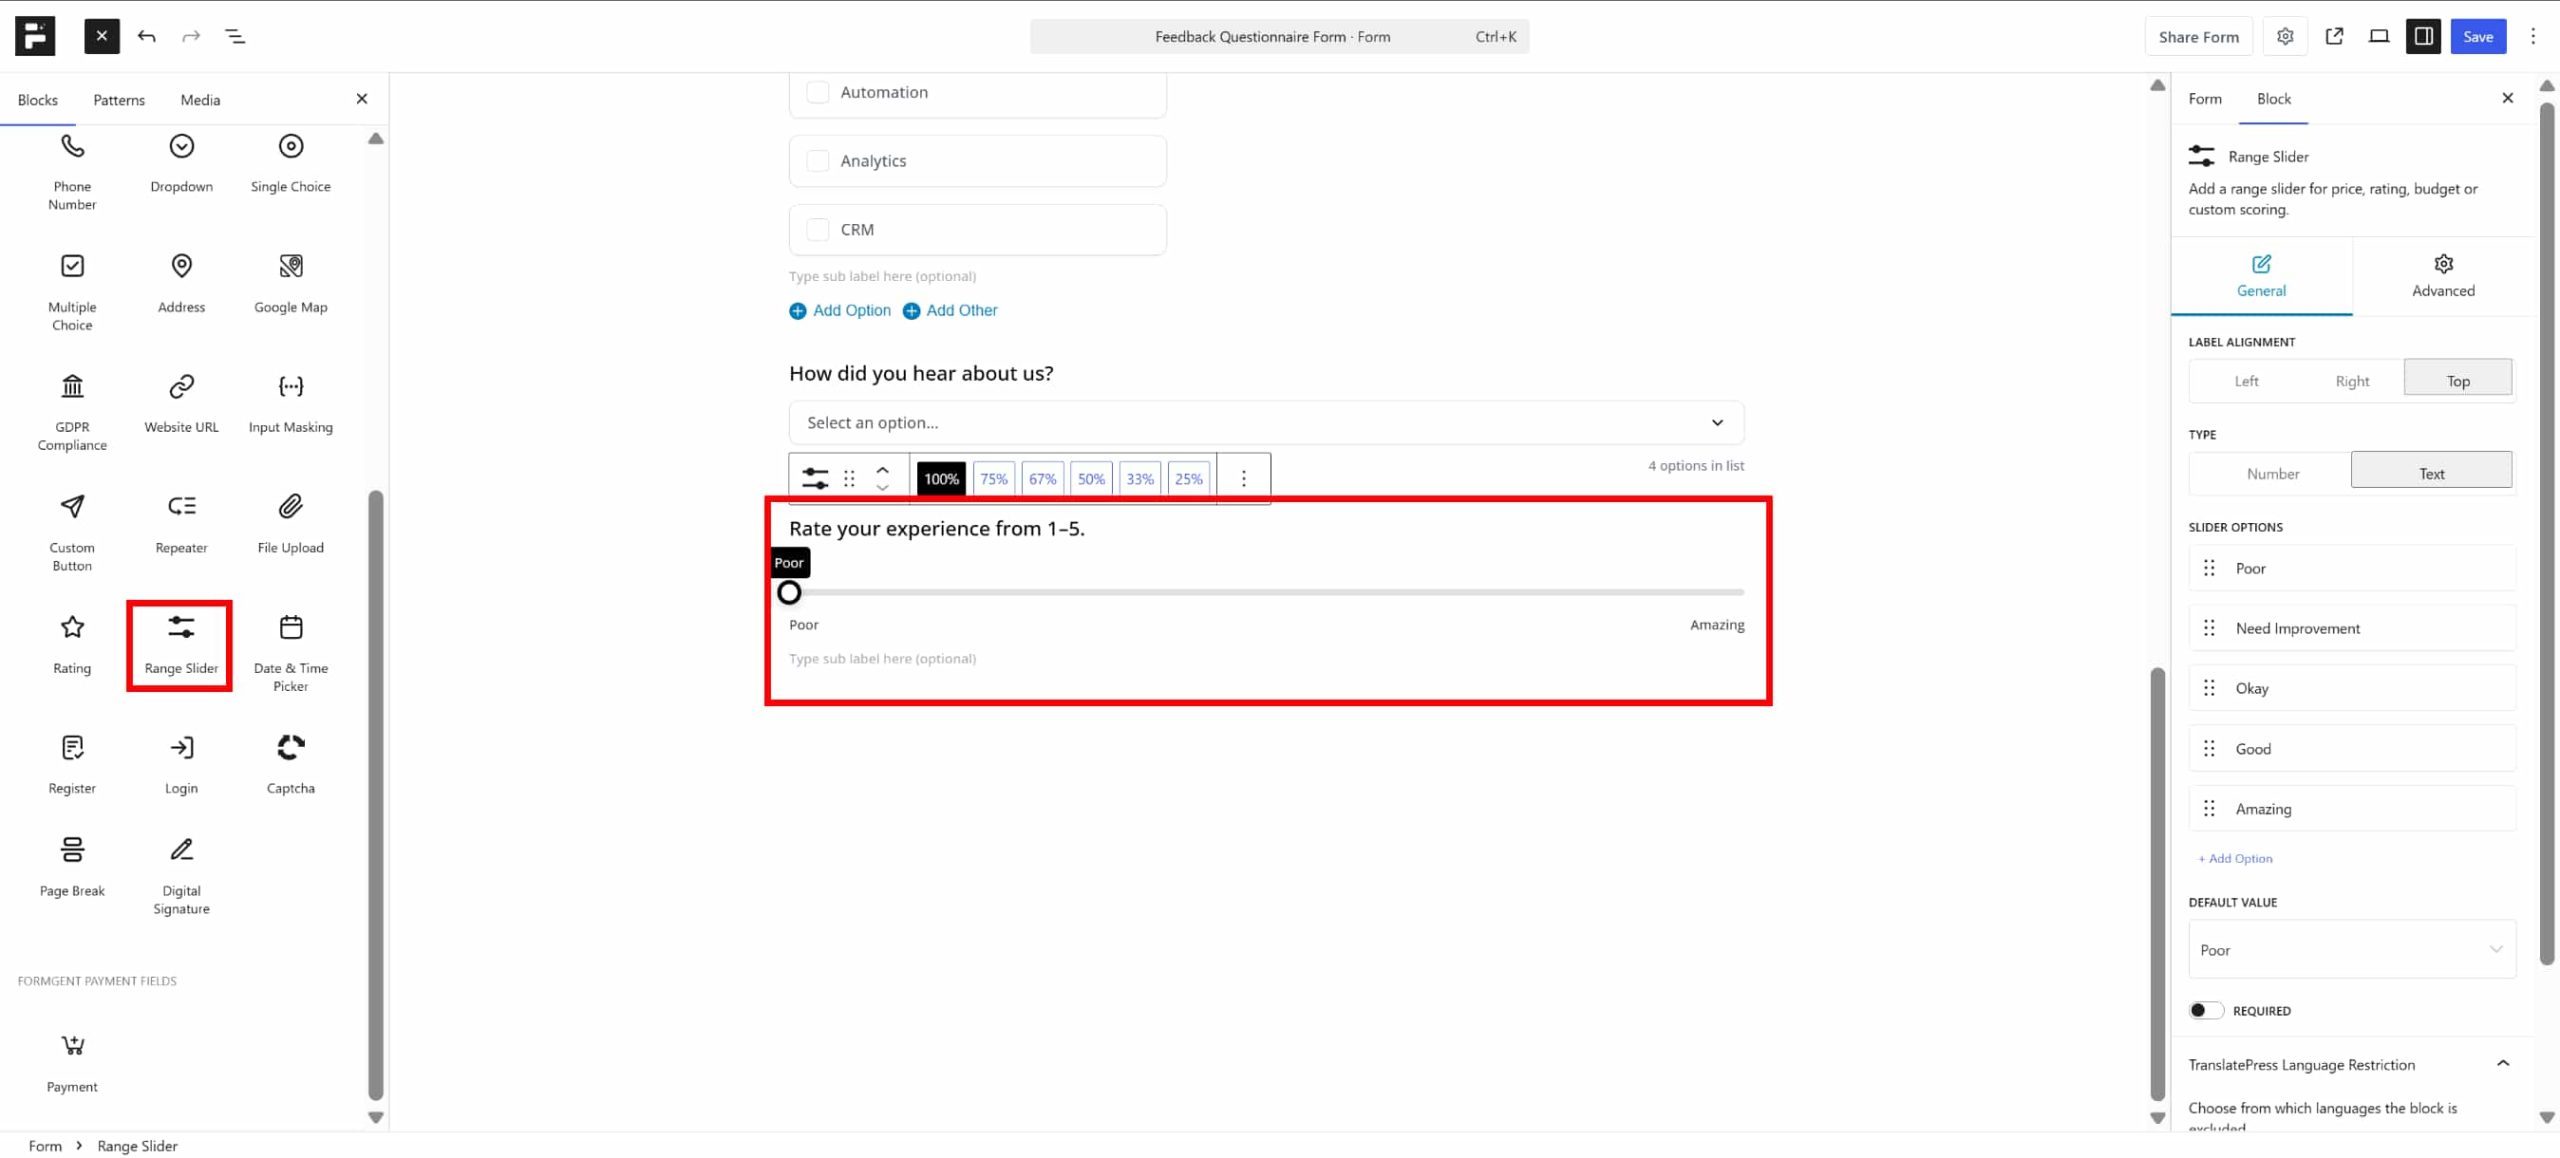Toggle the settings sidebar panel icon
This screenshot has height=1158, width=2560.
(2423, 36)
